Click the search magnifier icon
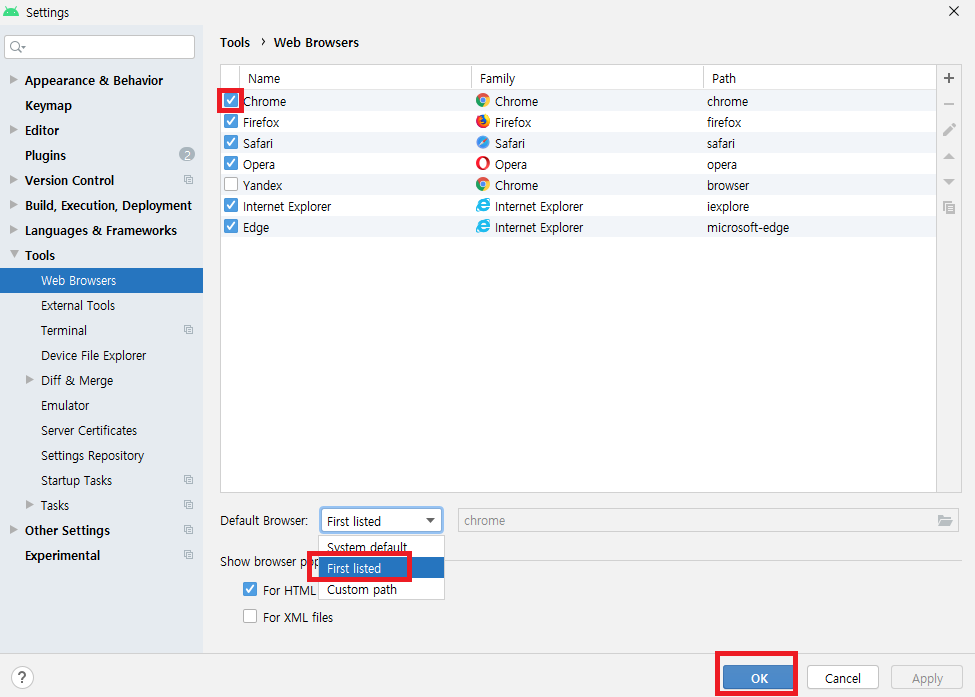This screenshot has width=975, height=697. click(17, 47)
